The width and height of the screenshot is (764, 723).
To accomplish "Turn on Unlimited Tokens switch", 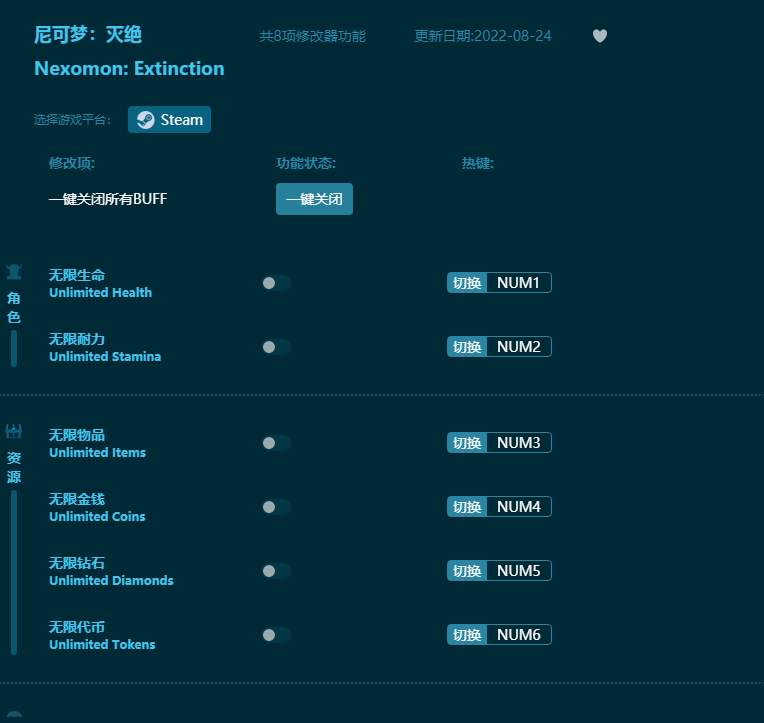I will (x=276, y=635).
